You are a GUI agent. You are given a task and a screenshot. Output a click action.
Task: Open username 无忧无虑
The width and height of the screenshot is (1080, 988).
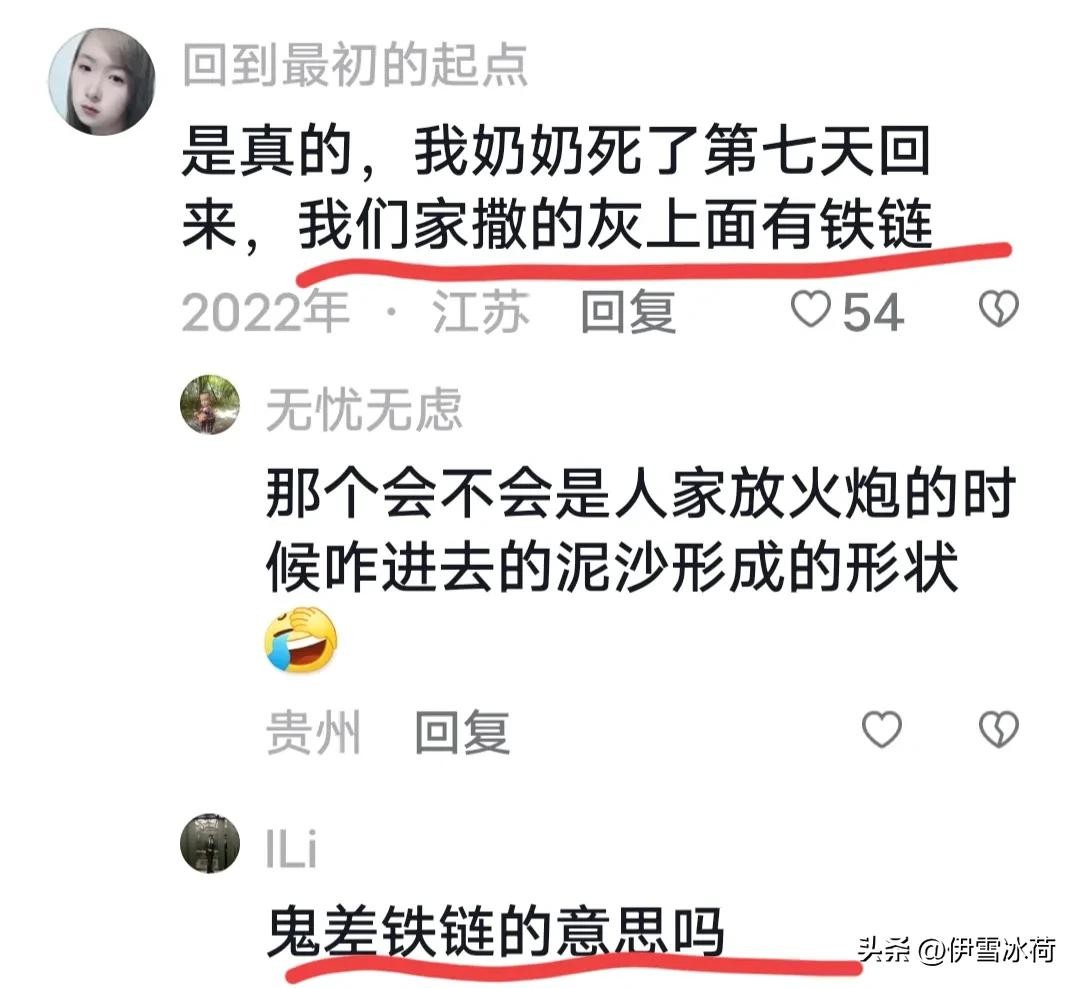(364, 409)
